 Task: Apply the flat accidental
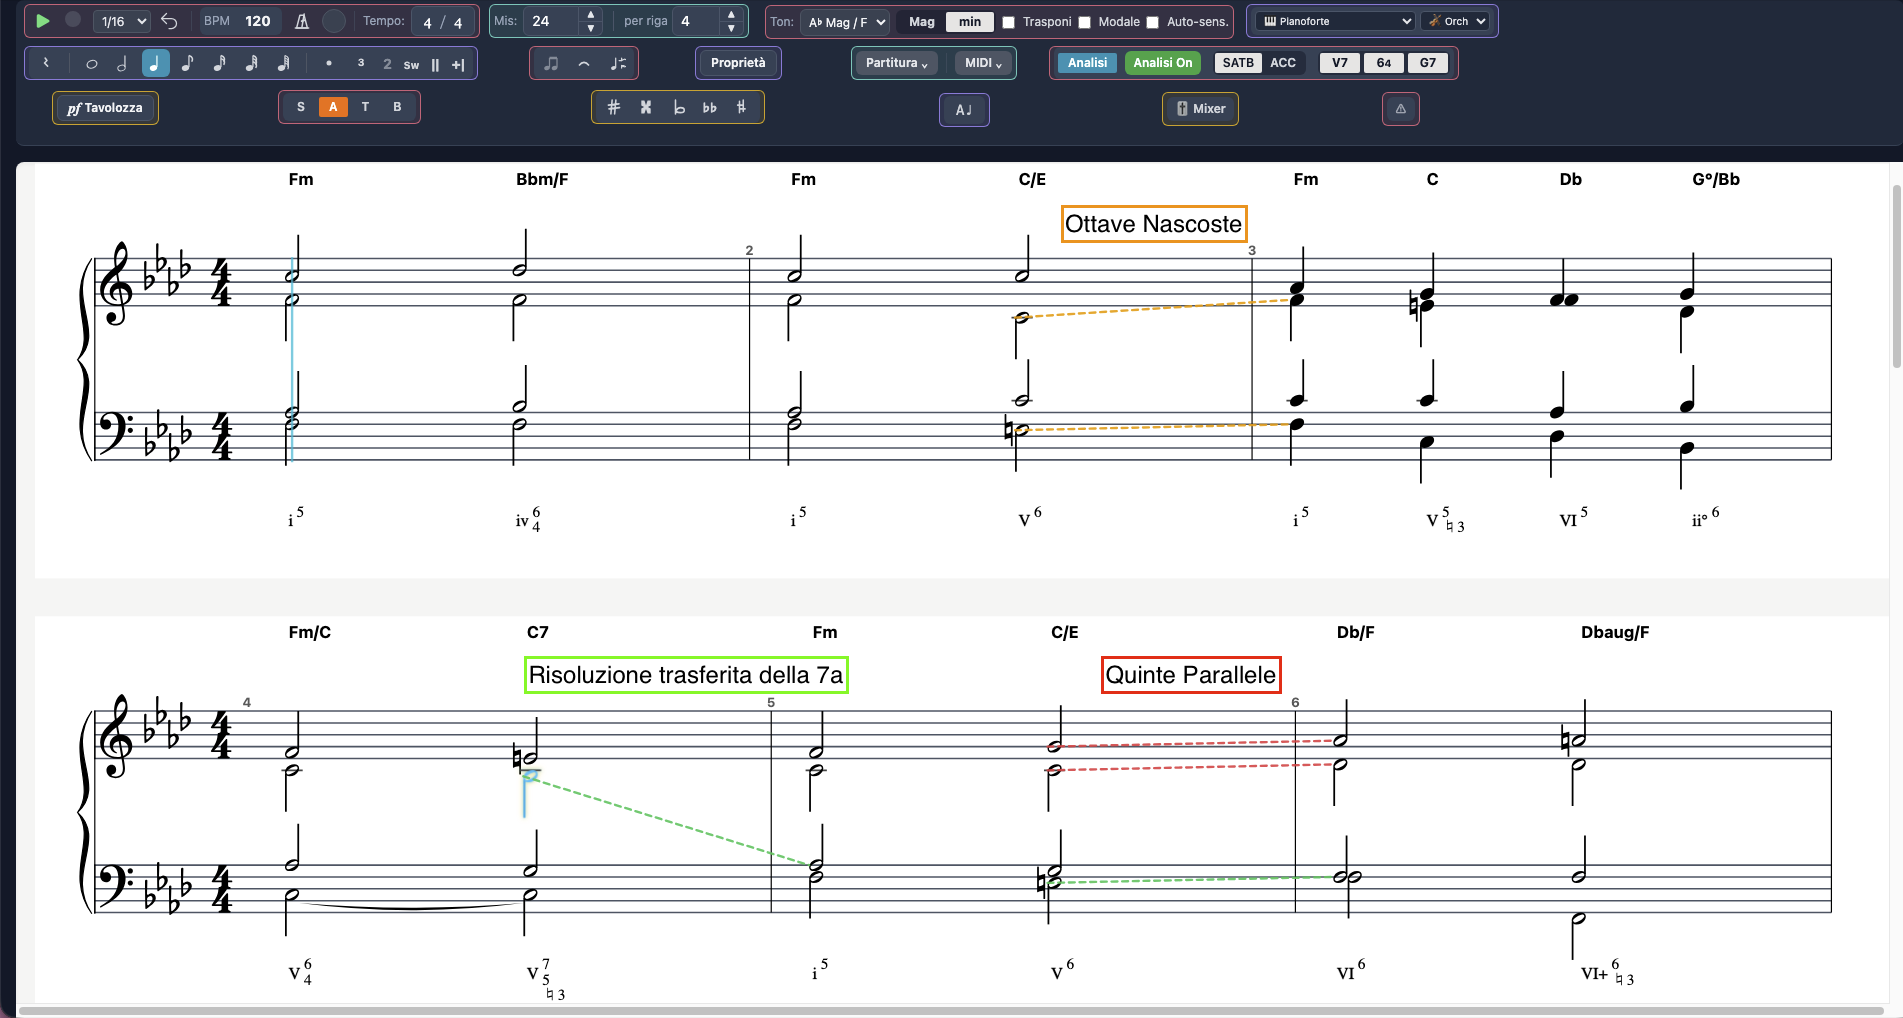(678, 107)
